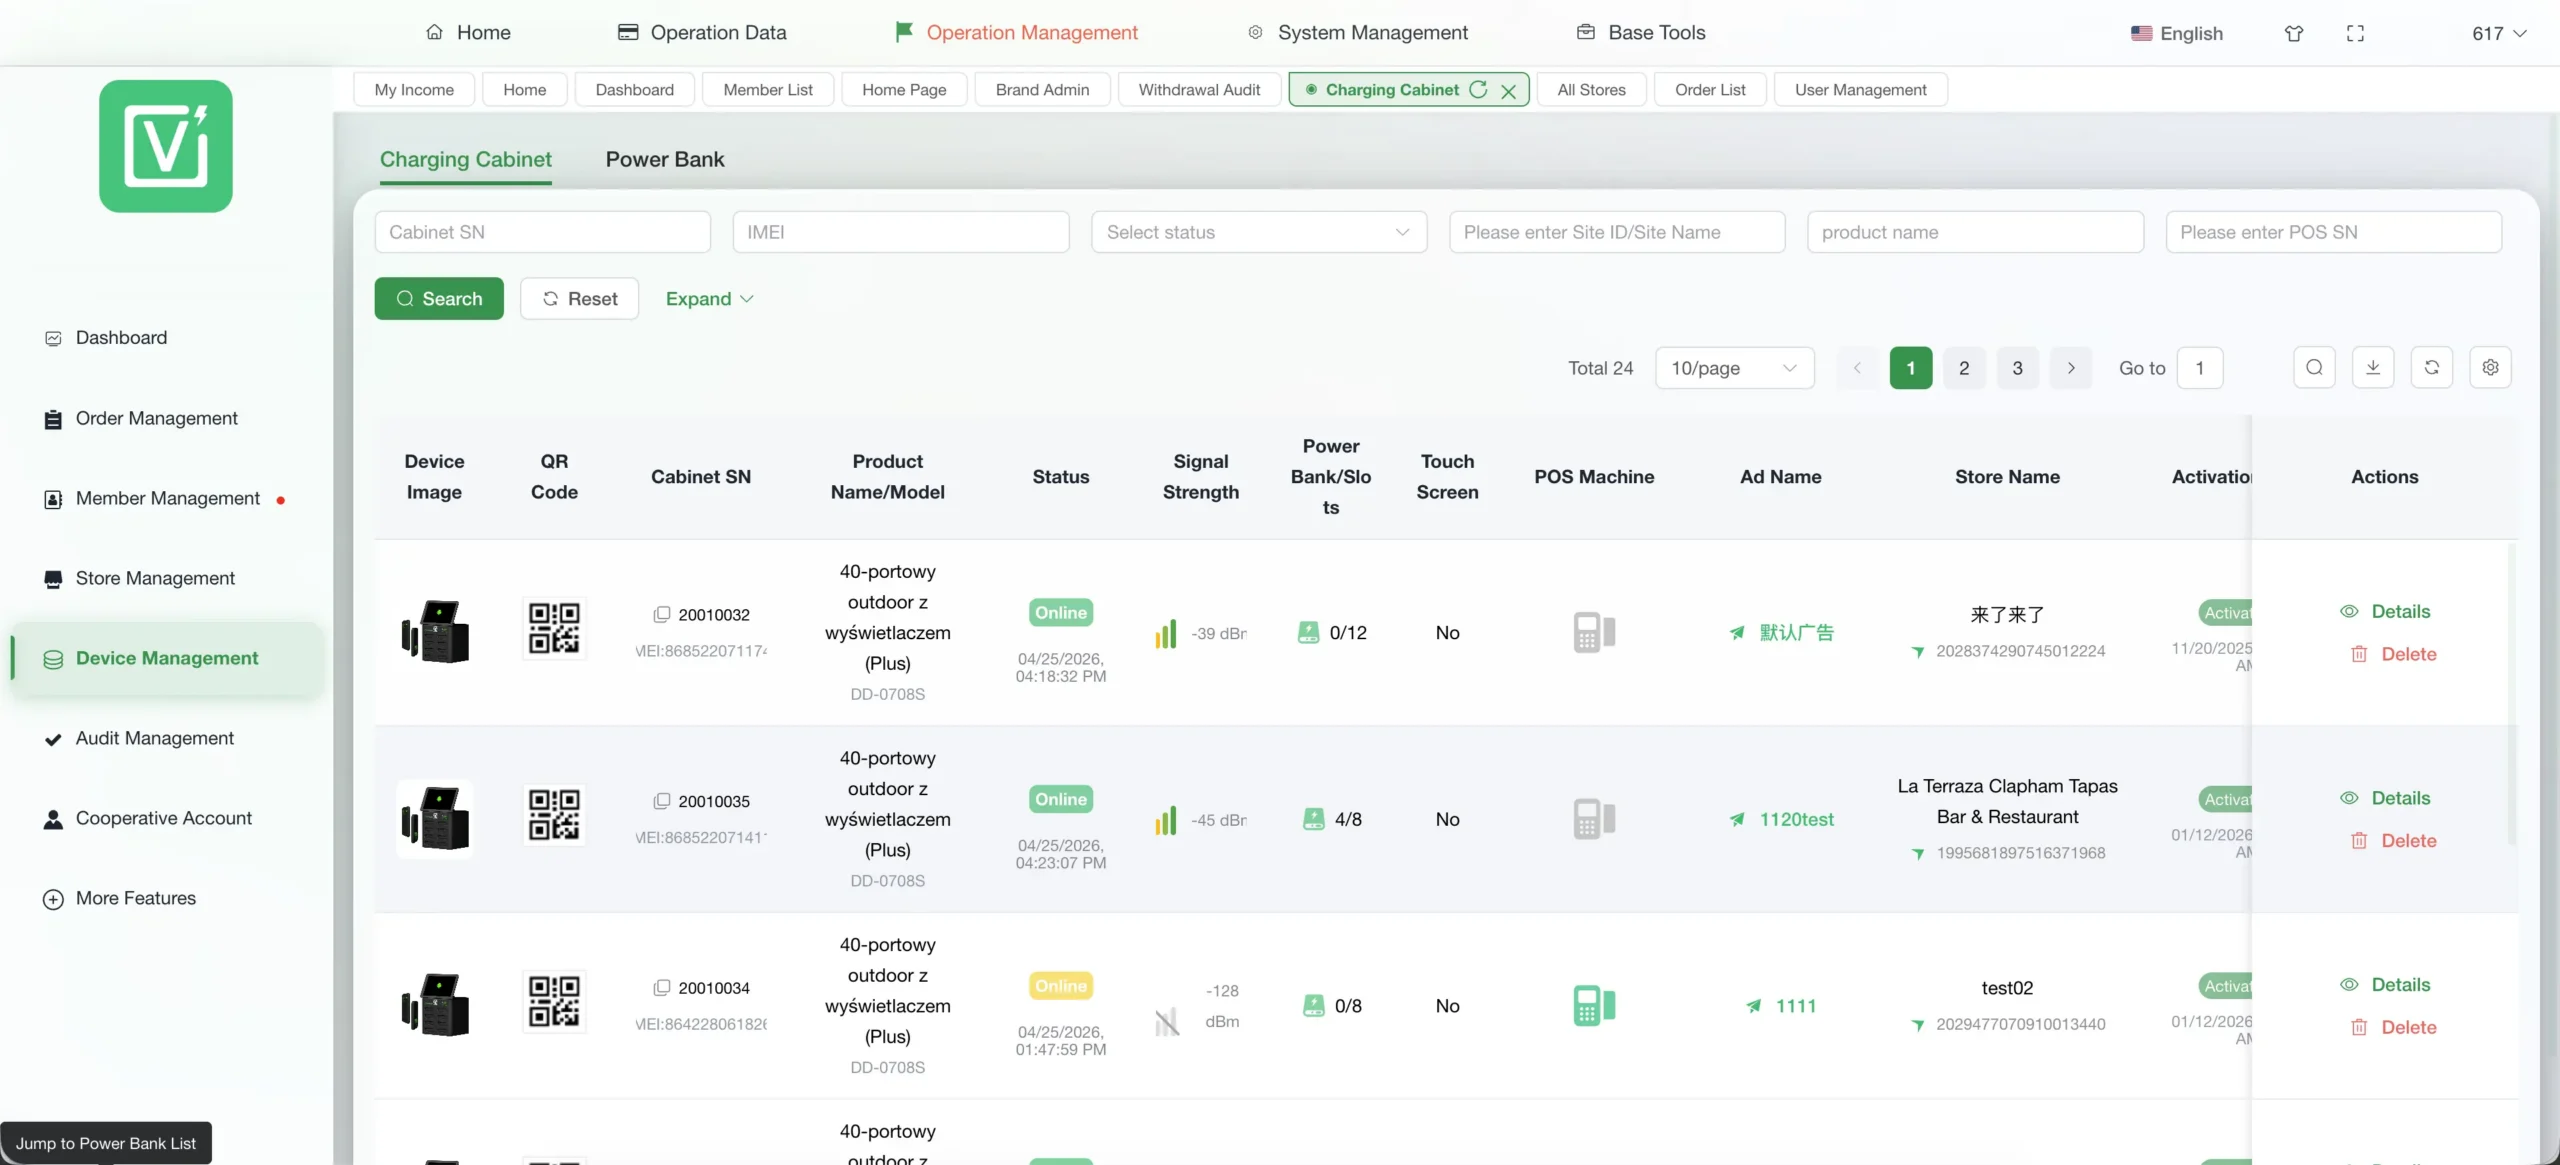Toggle fullscreen mode icon

coord(2355,33)
